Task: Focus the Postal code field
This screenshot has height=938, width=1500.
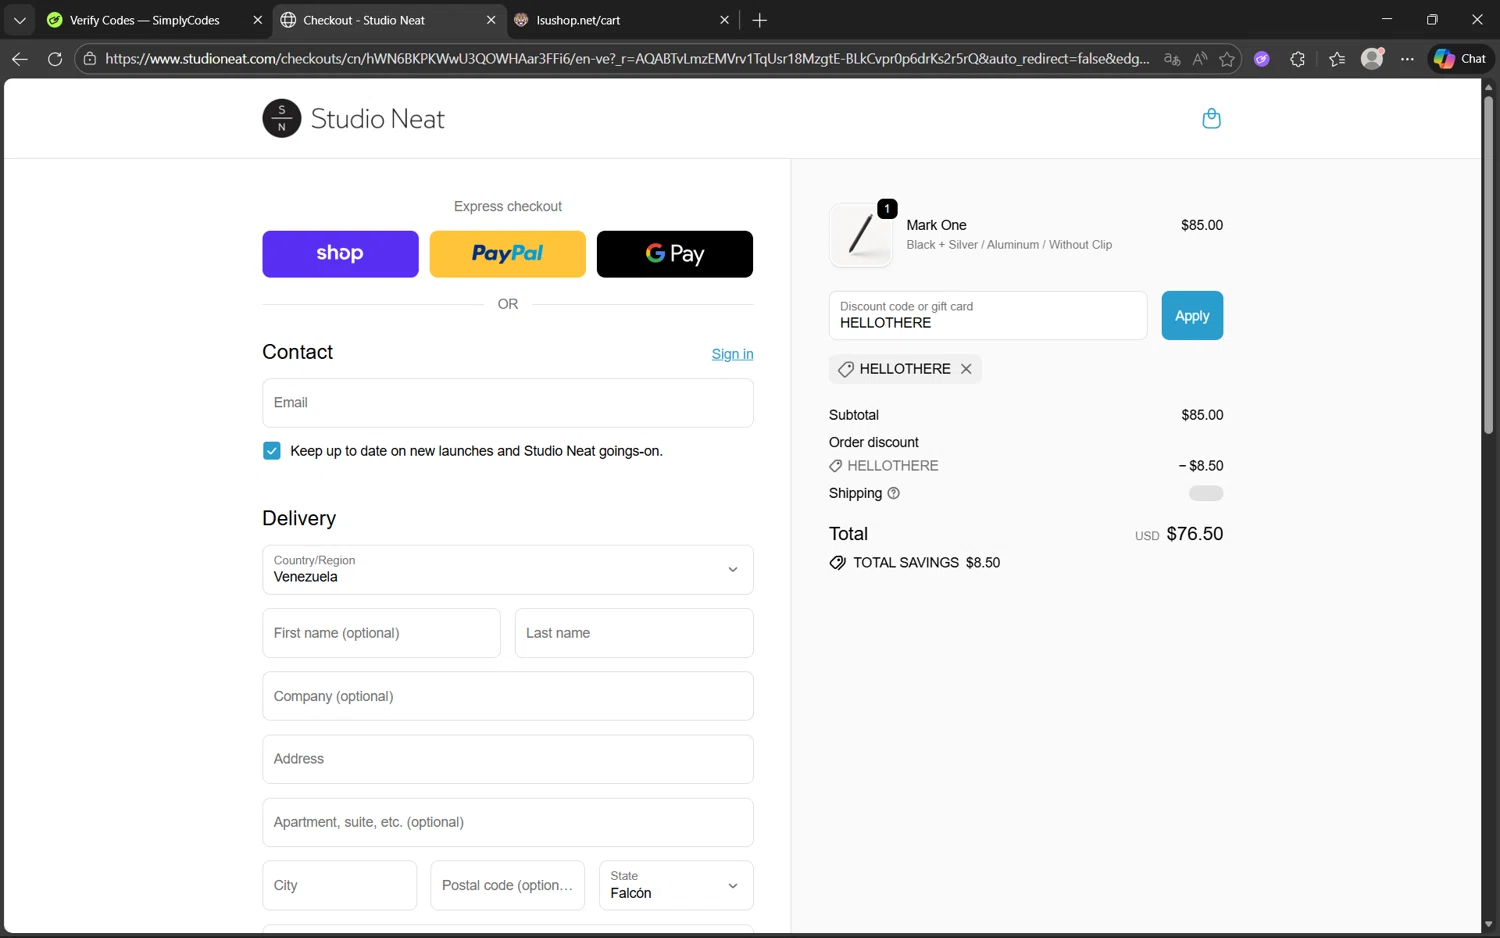Action: coord(507,886)
